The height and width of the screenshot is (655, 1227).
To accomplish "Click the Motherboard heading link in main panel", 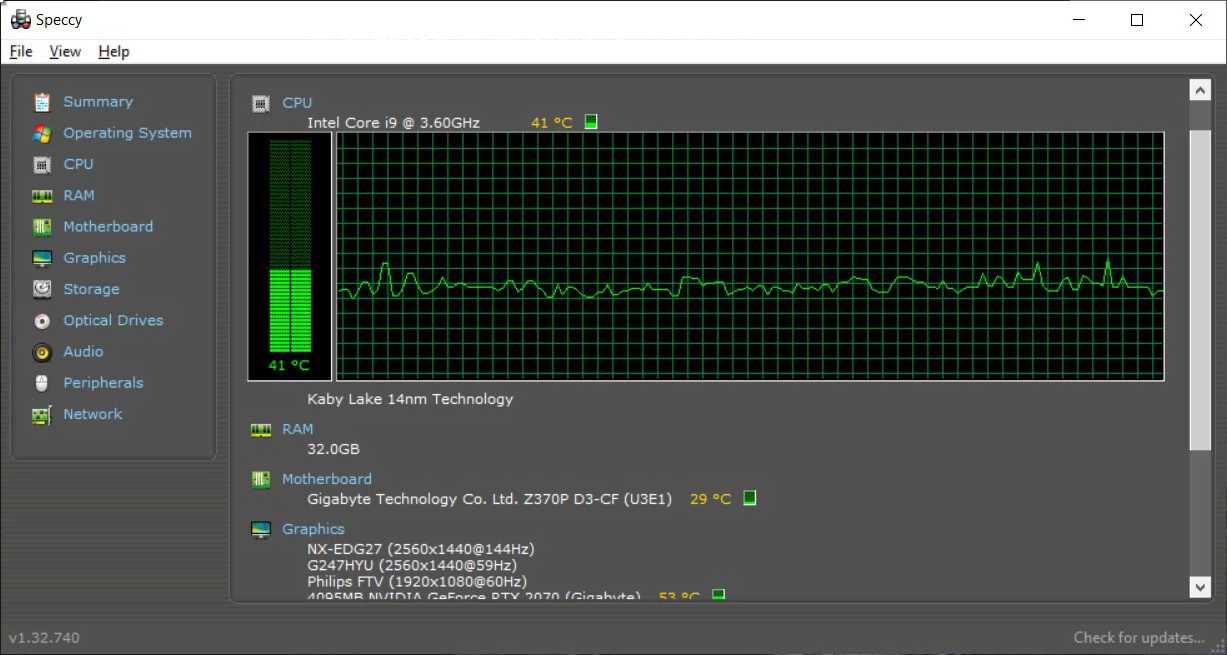I will pos(327,479).
